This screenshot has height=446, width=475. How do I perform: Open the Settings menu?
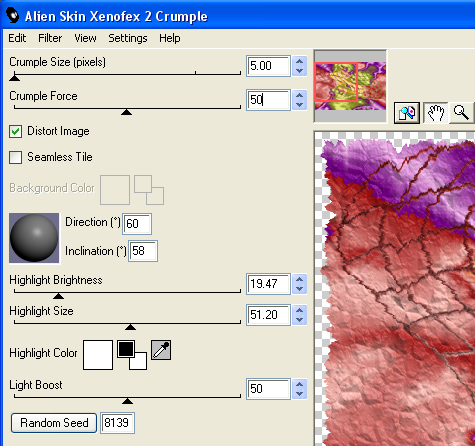pos(128,38)
